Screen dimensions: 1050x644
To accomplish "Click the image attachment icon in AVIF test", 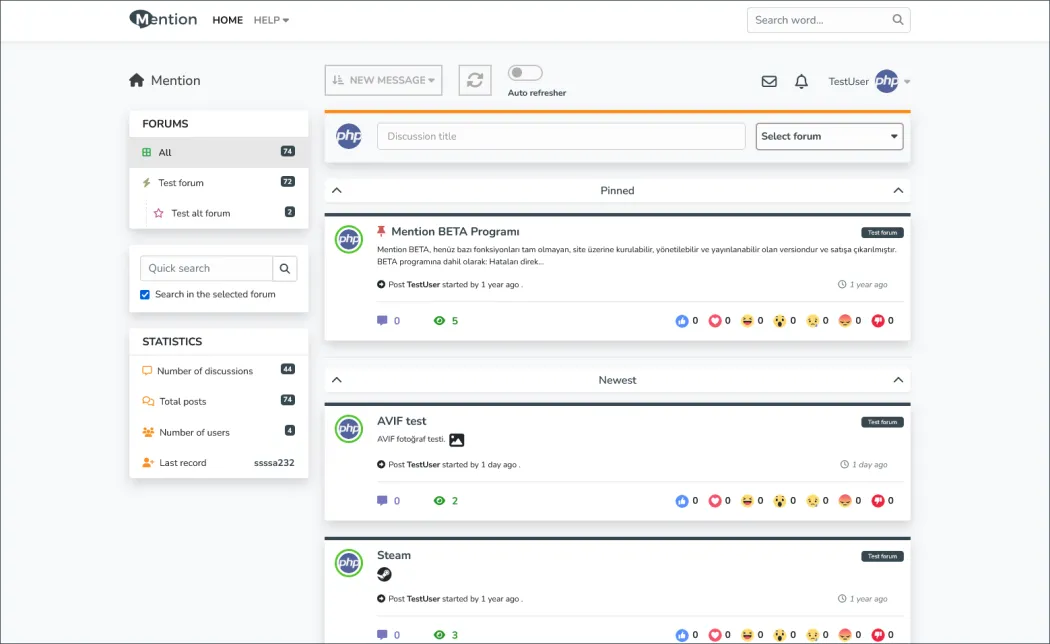I will tap(457, 440).
